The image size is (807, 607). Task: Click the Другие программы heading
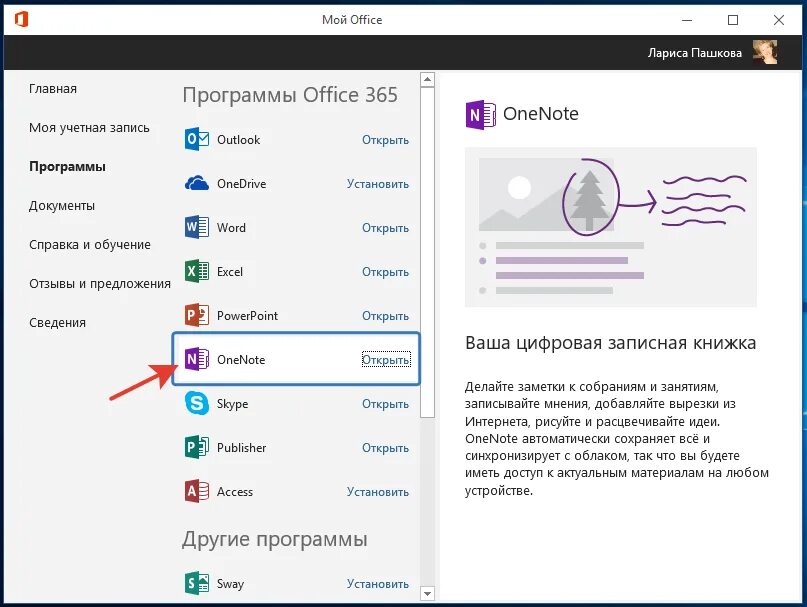[275, 539]
